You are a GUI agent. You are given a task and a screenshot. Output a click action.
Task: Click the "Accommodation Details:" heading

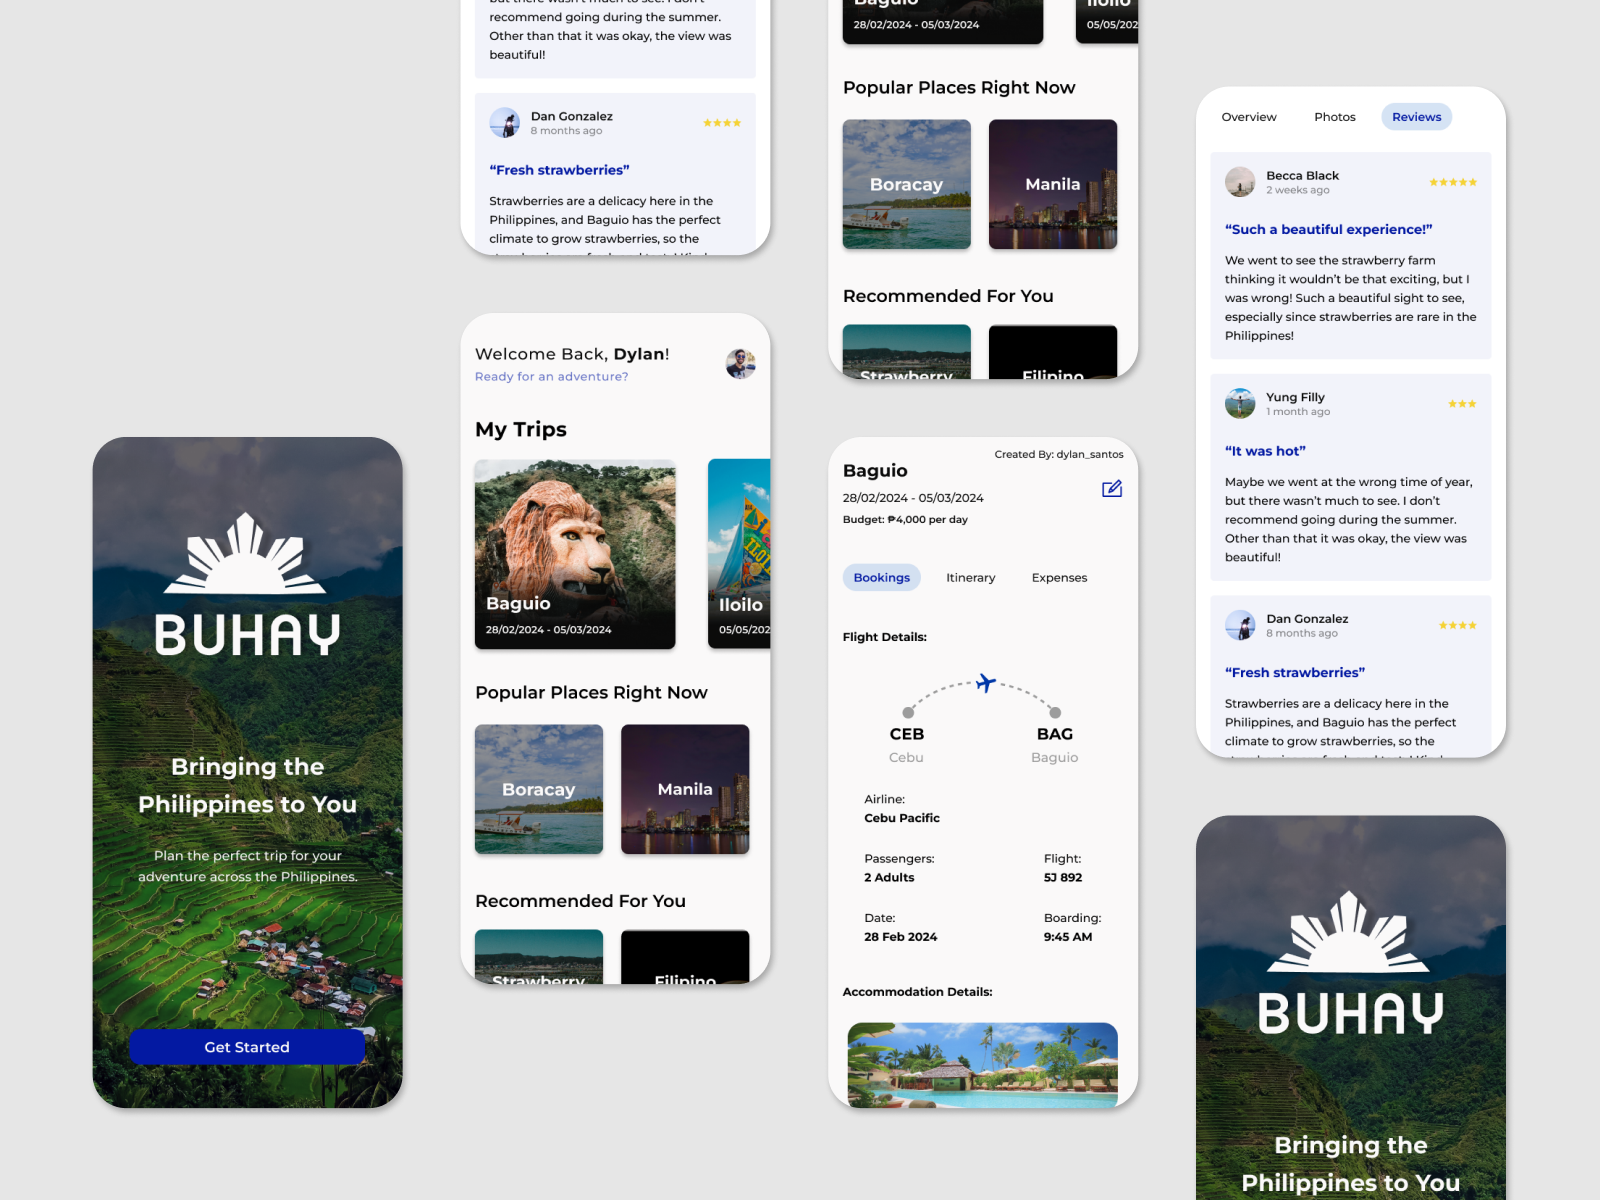coord(918,992)
